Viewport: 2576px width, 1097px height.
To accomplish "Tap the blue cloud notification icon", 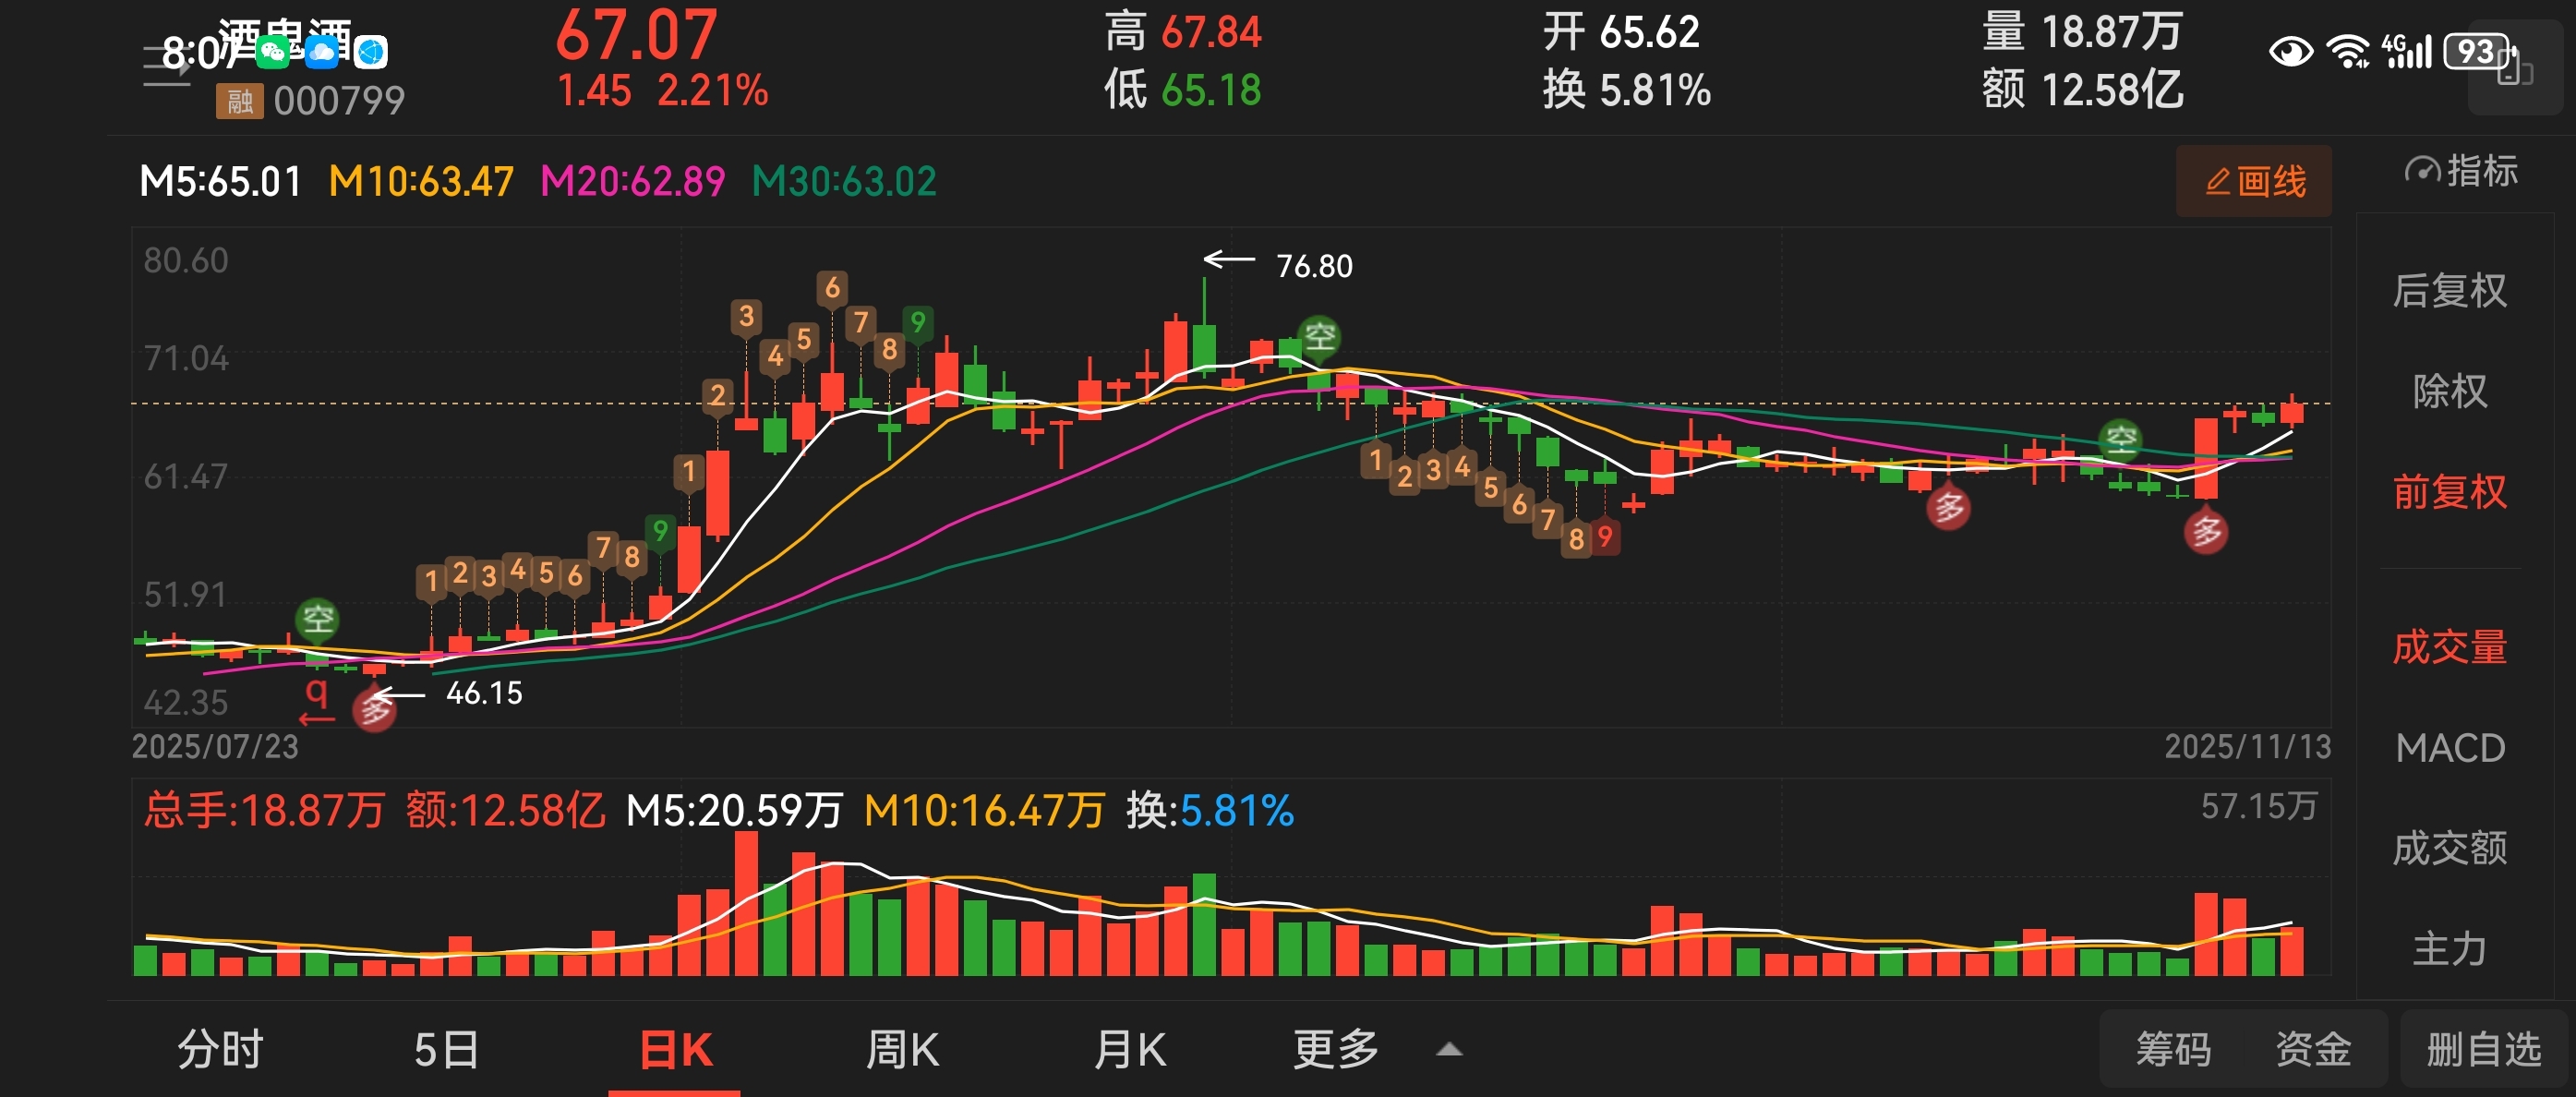I will click(322, 51).
